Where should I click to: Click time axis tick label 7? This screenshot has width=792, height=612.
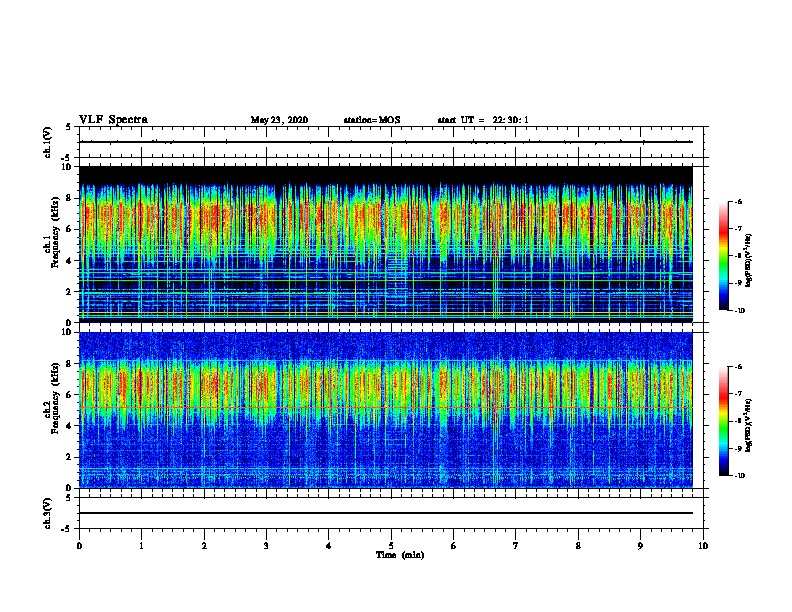(516, 546)
